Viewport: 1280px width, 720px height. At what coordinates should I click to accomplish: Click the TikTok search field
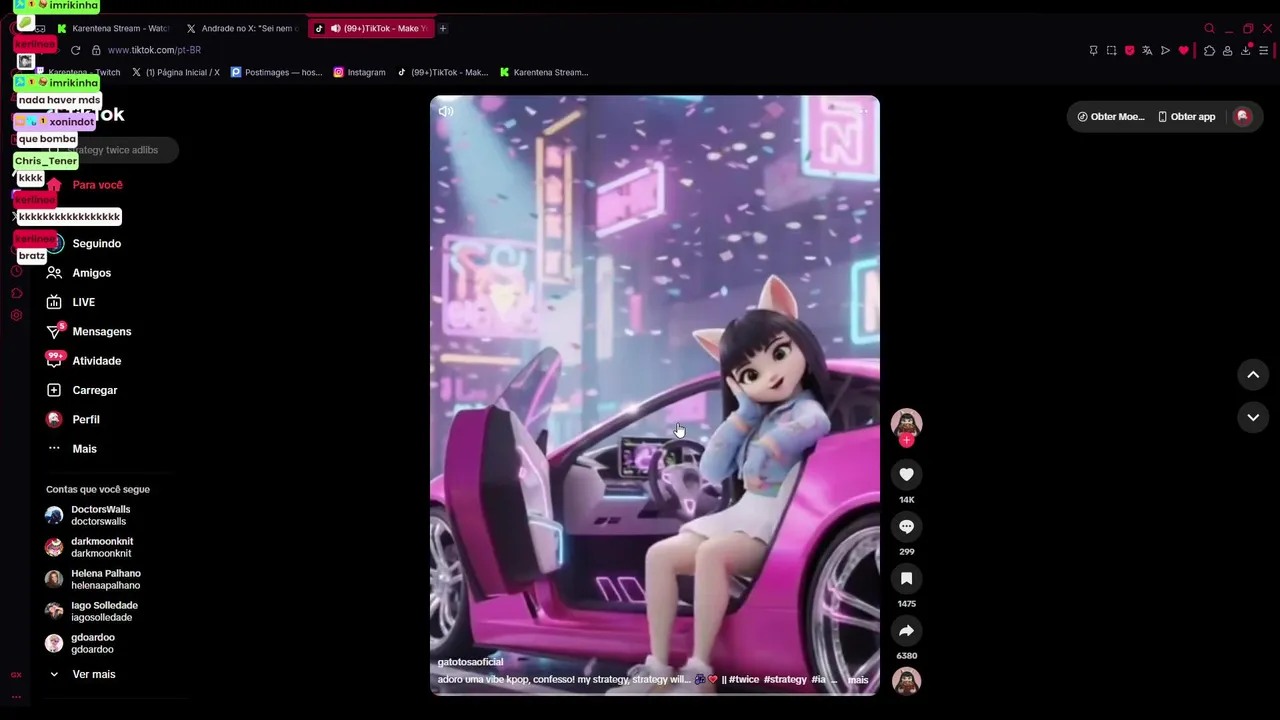(x=112, y=150)
